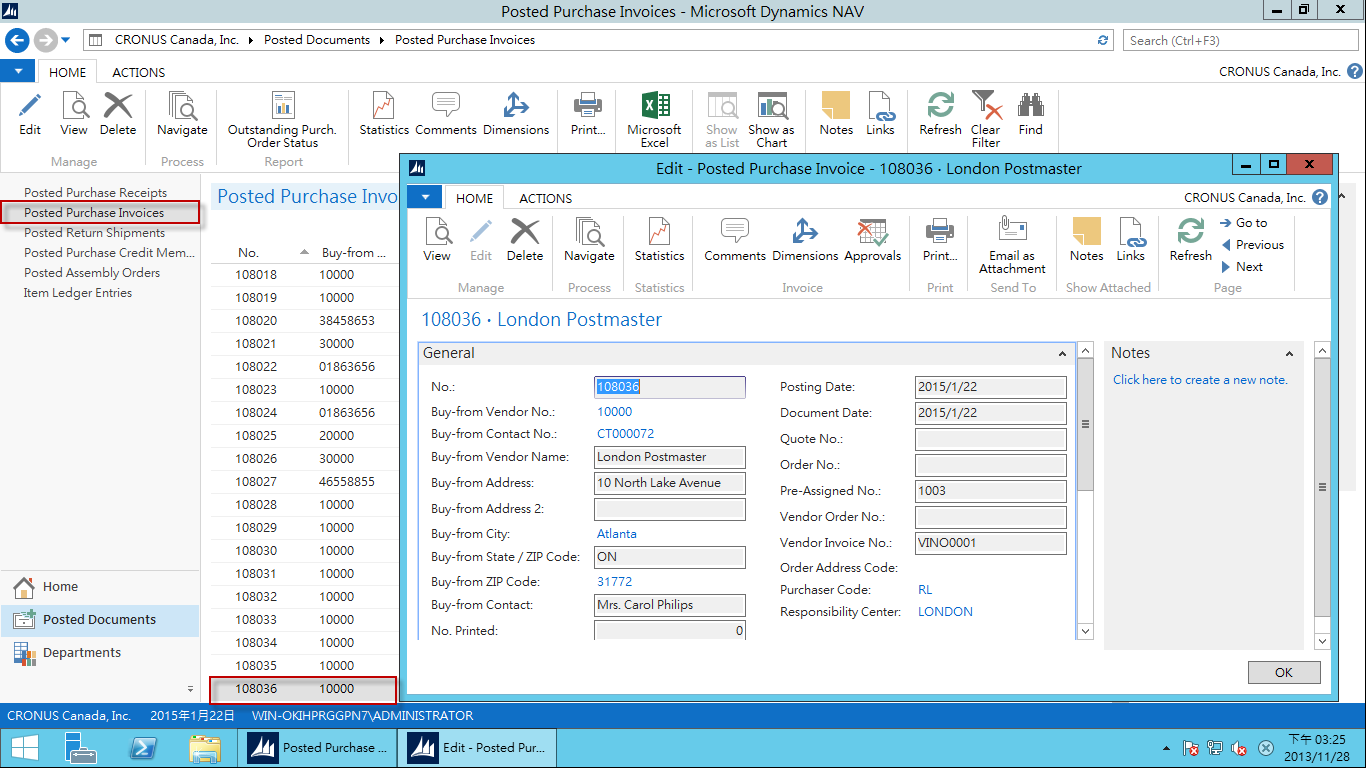
Task: Open application menu dropdown in invoice dialog
Action: 425,198
